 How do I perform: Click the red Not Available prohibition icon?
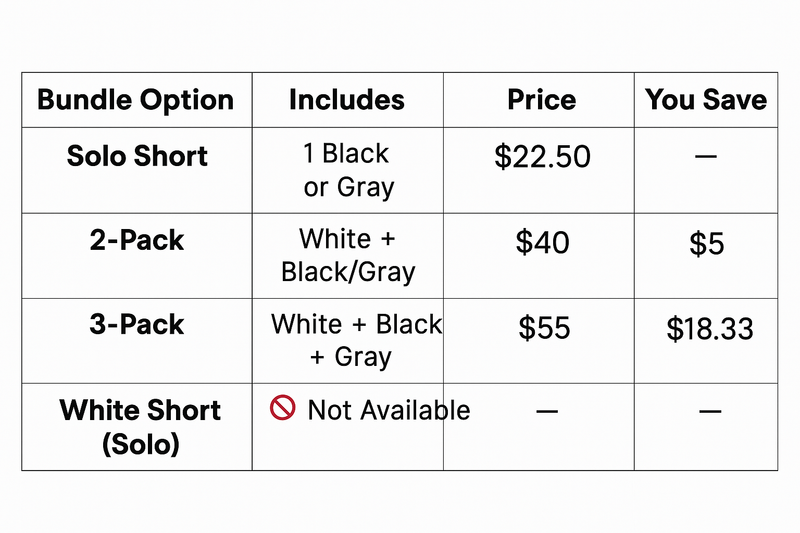[x=283, y=408]
